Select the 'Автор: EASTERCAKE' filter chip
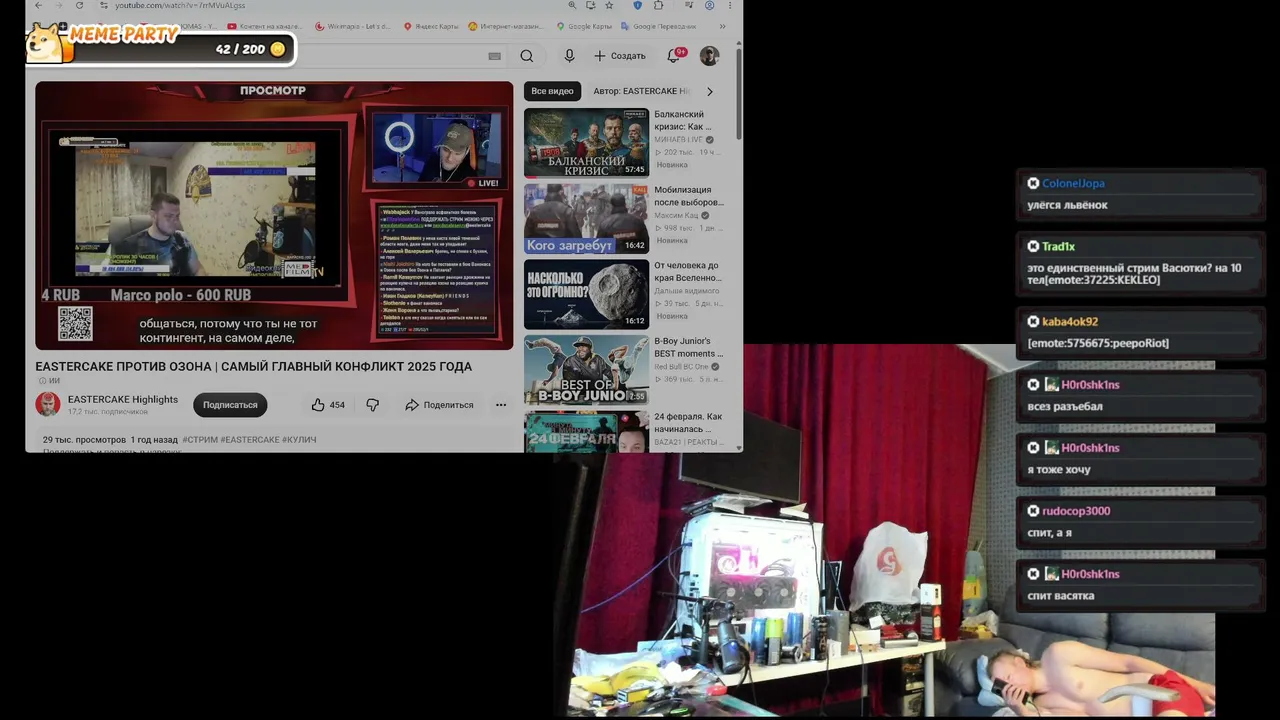1280x720 pixels. 641,91
